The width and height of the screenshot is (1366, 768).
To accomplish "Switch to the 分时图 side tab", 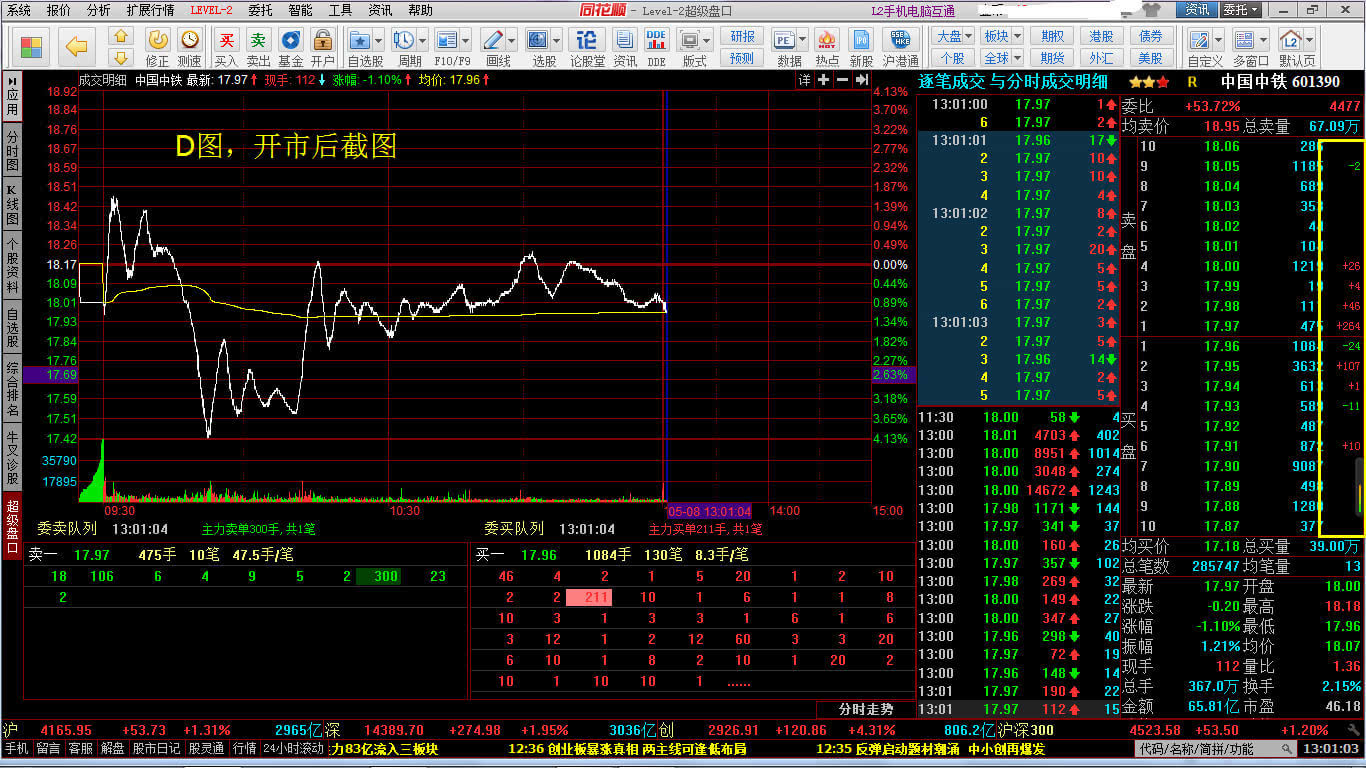I will tap(12, 150).
